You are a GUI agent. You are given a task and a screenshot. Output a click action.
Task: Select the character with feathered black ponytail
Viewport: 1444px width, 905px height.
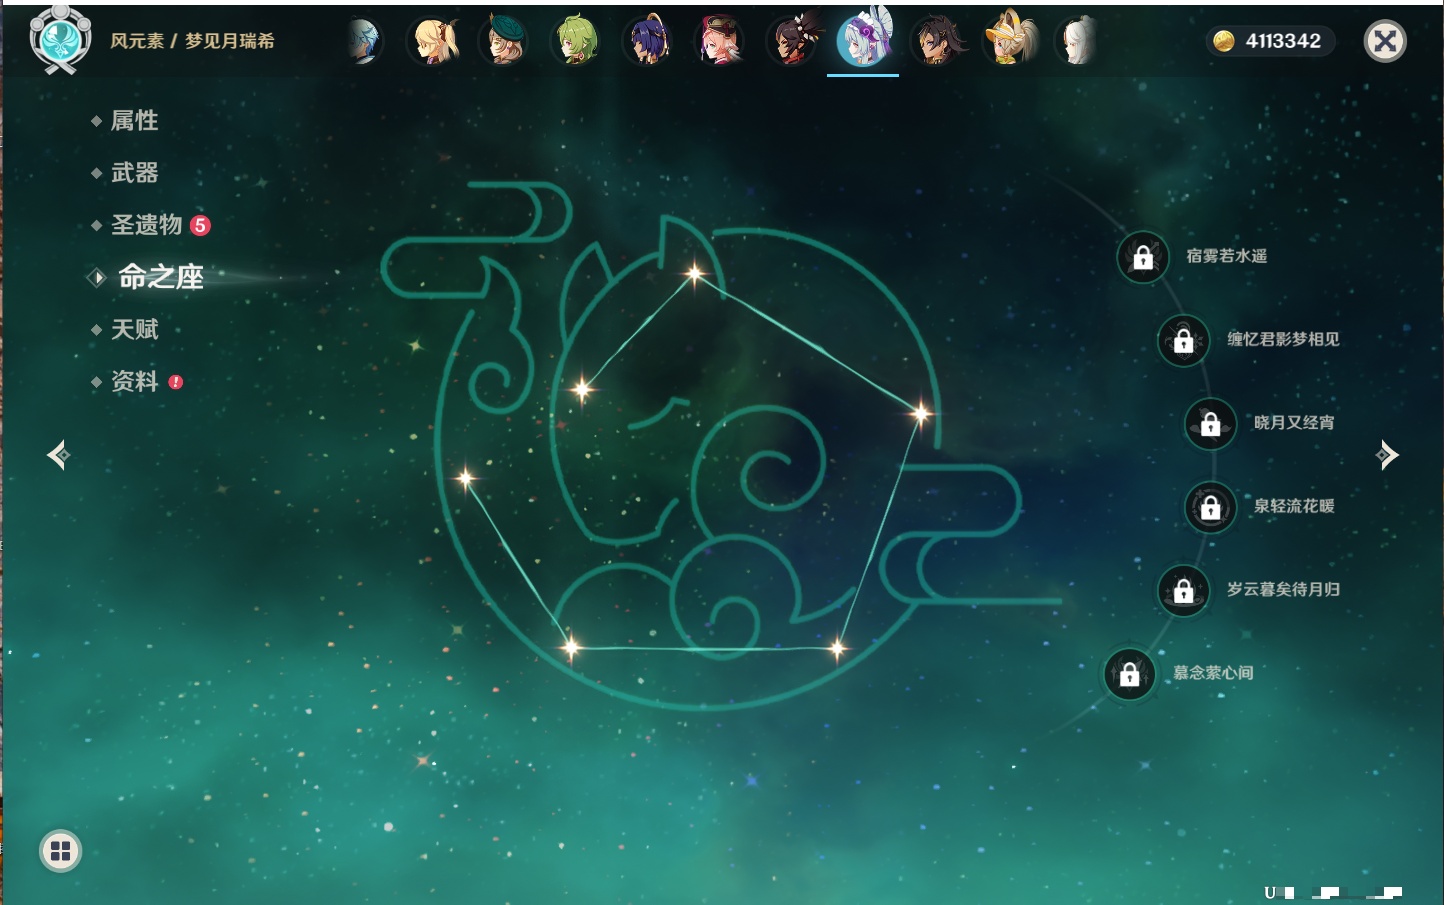coord(793,41)
